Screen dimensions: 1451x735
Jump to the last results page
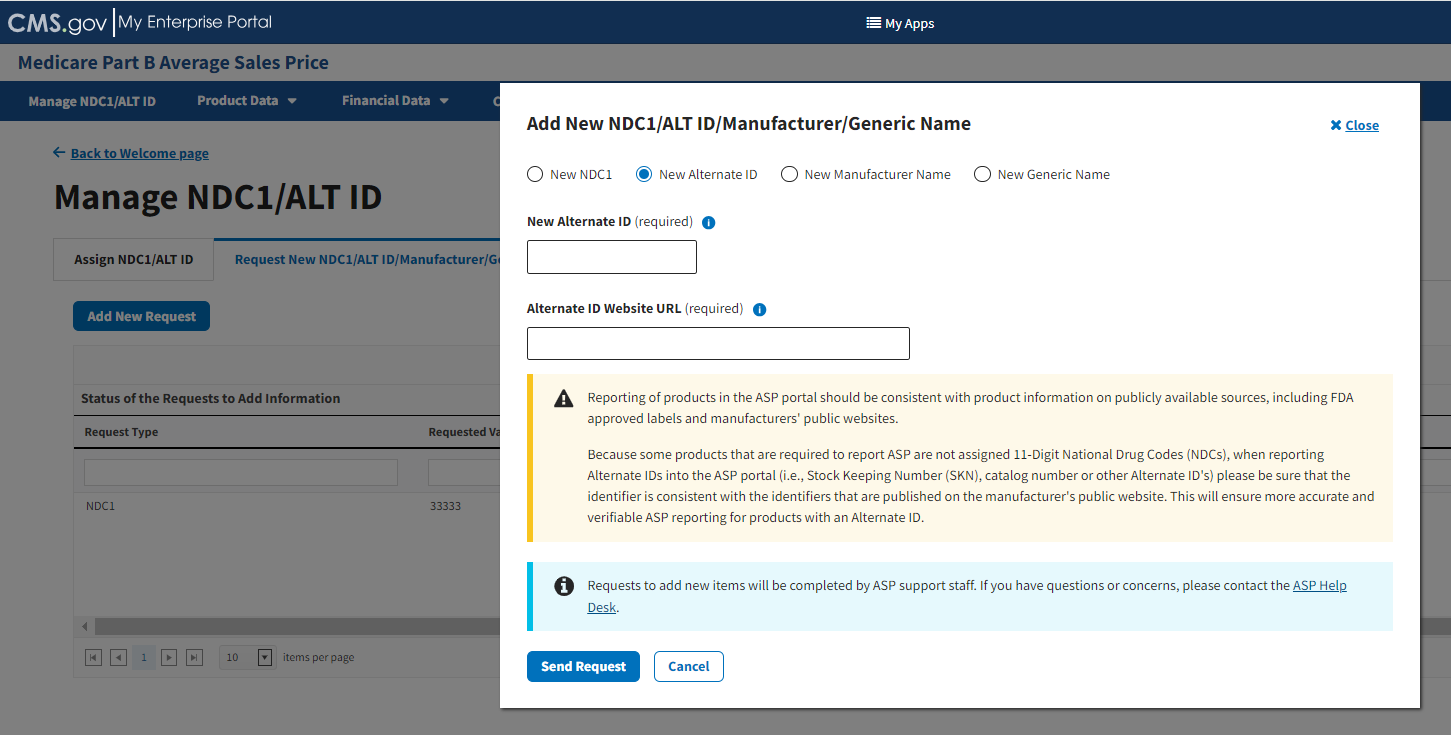(x=194, y=657)
